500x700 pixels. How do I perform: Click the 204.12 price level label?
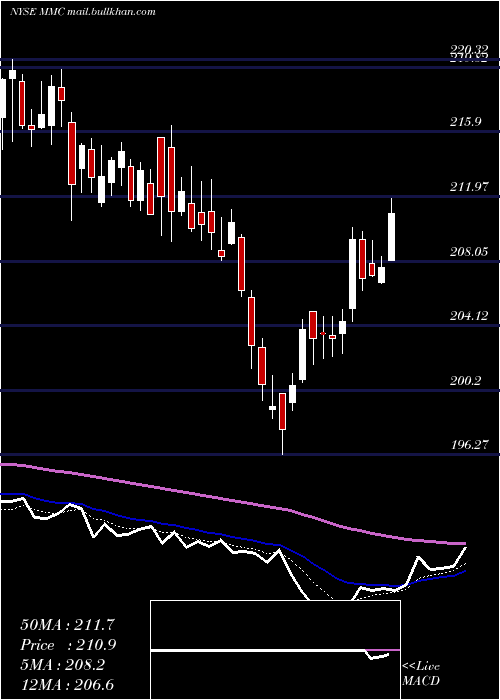click(x=468, y=316)
